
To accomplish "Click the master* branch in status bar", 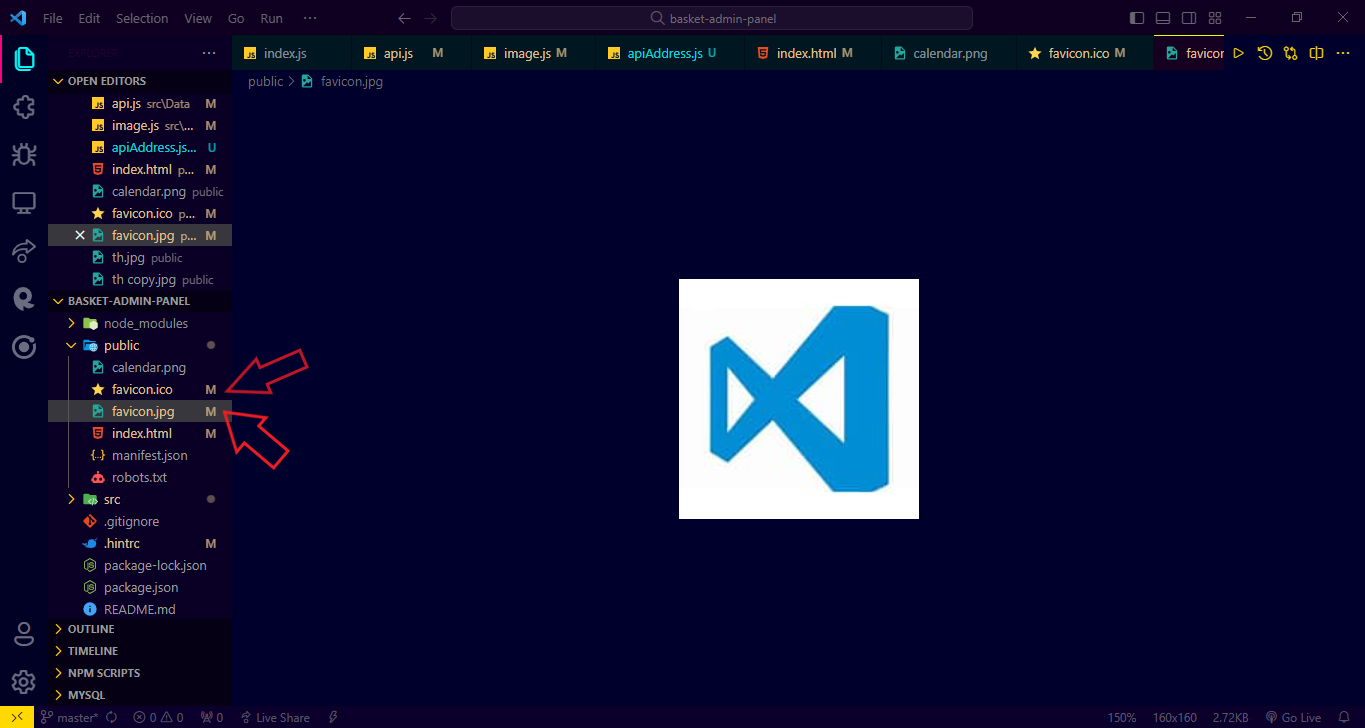I will pyautogui.click(x=69, y=717).
